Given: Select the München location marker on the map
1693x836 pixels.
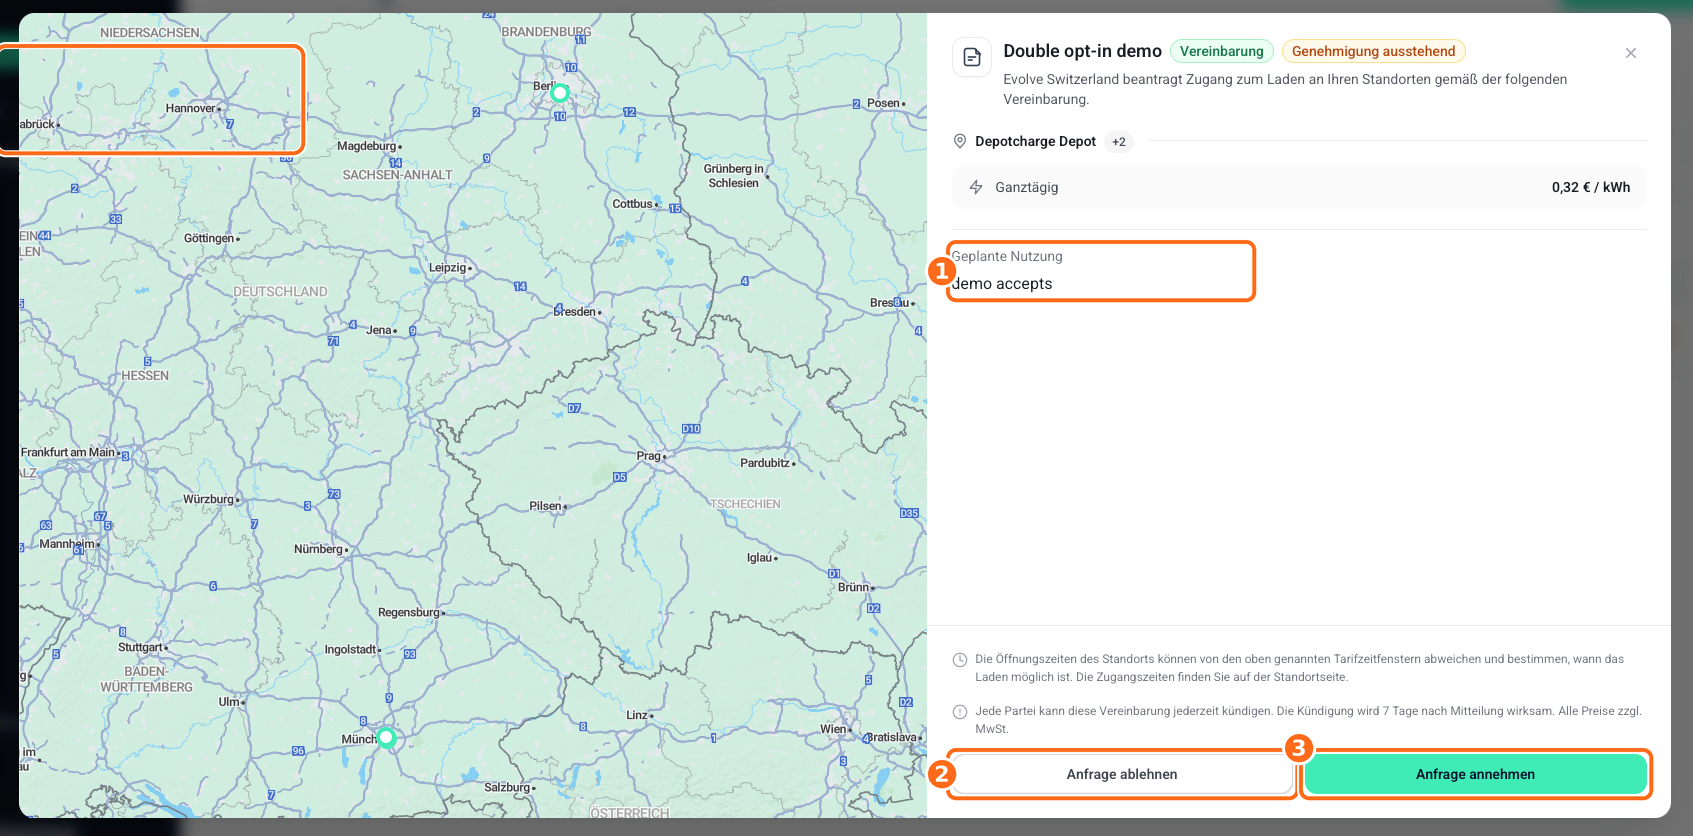Looking at the screenshot, I should coord(387,738).
